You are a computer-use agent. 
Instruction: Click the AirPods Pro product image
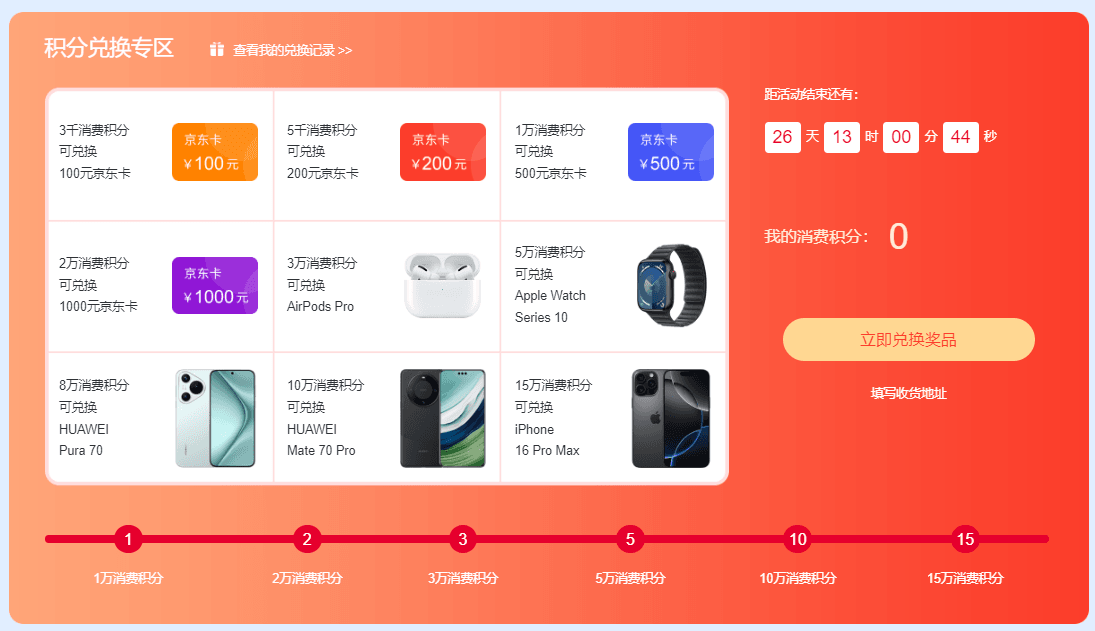pos(443,285)
